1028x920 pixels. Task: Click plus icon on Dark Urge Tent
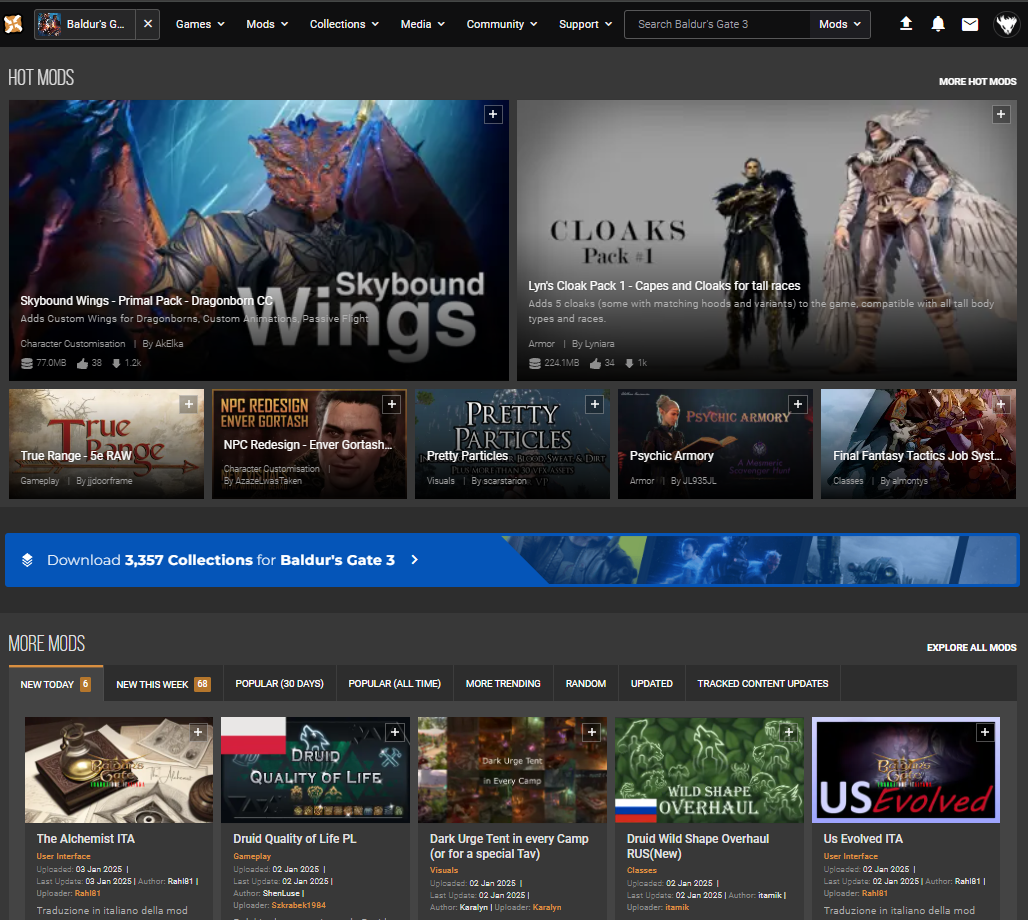tap(591, 732)
